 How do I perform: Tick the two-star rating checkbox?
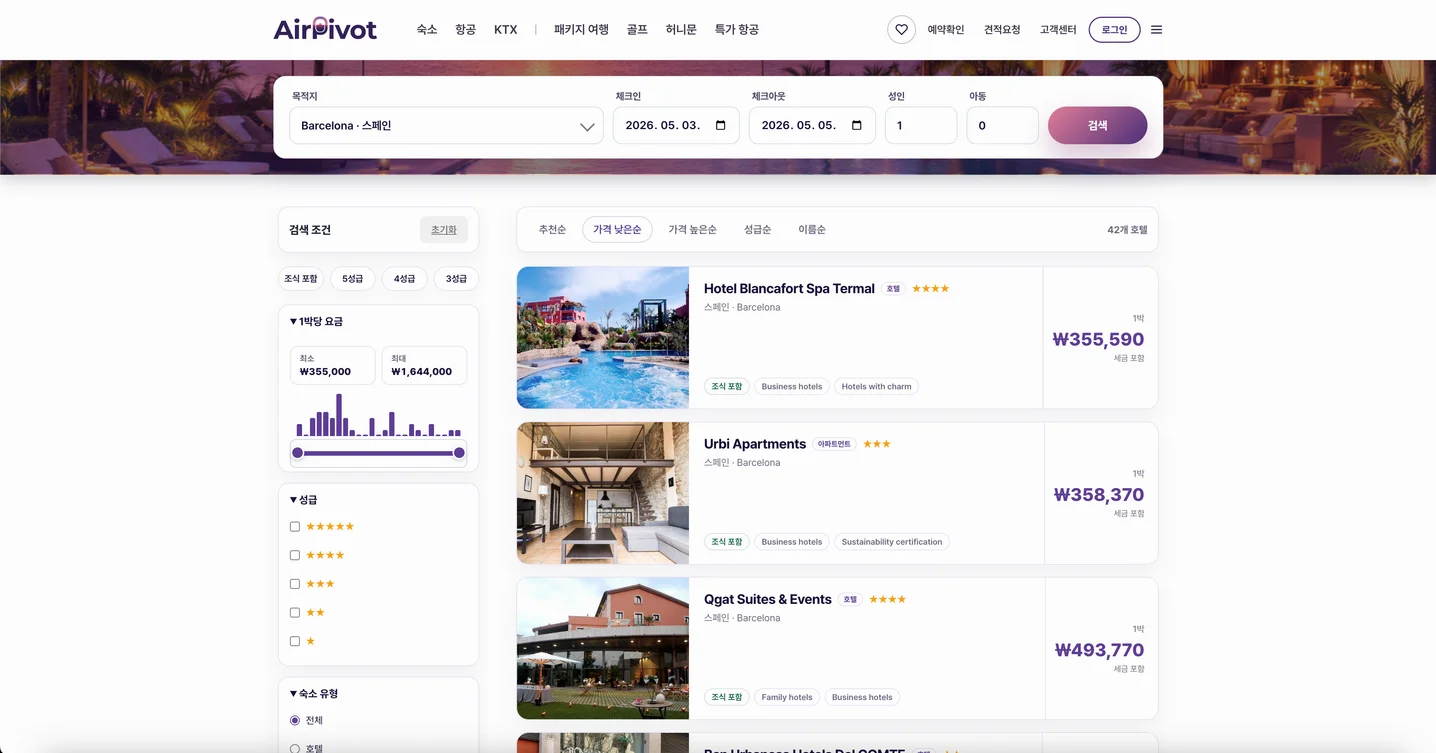(295, 612)
